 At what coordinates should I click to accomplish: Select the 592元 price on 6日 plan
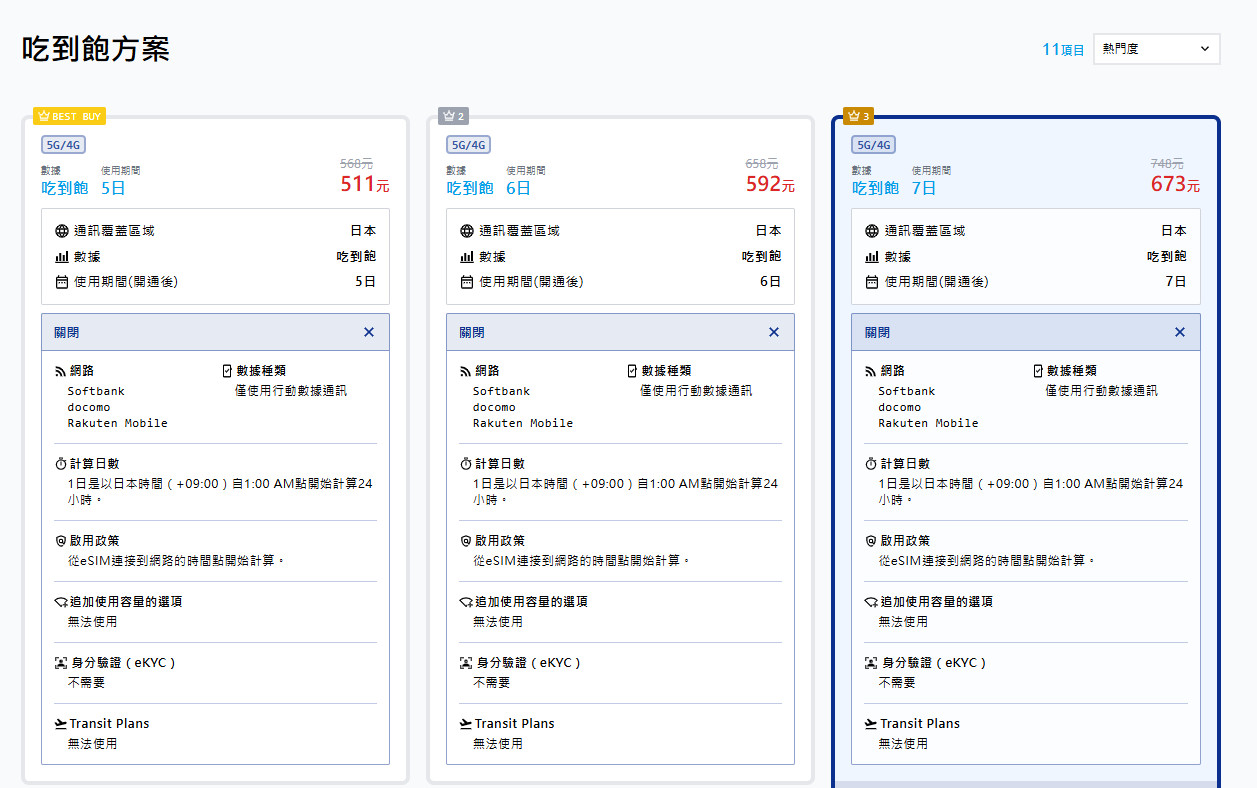point(769,184)
